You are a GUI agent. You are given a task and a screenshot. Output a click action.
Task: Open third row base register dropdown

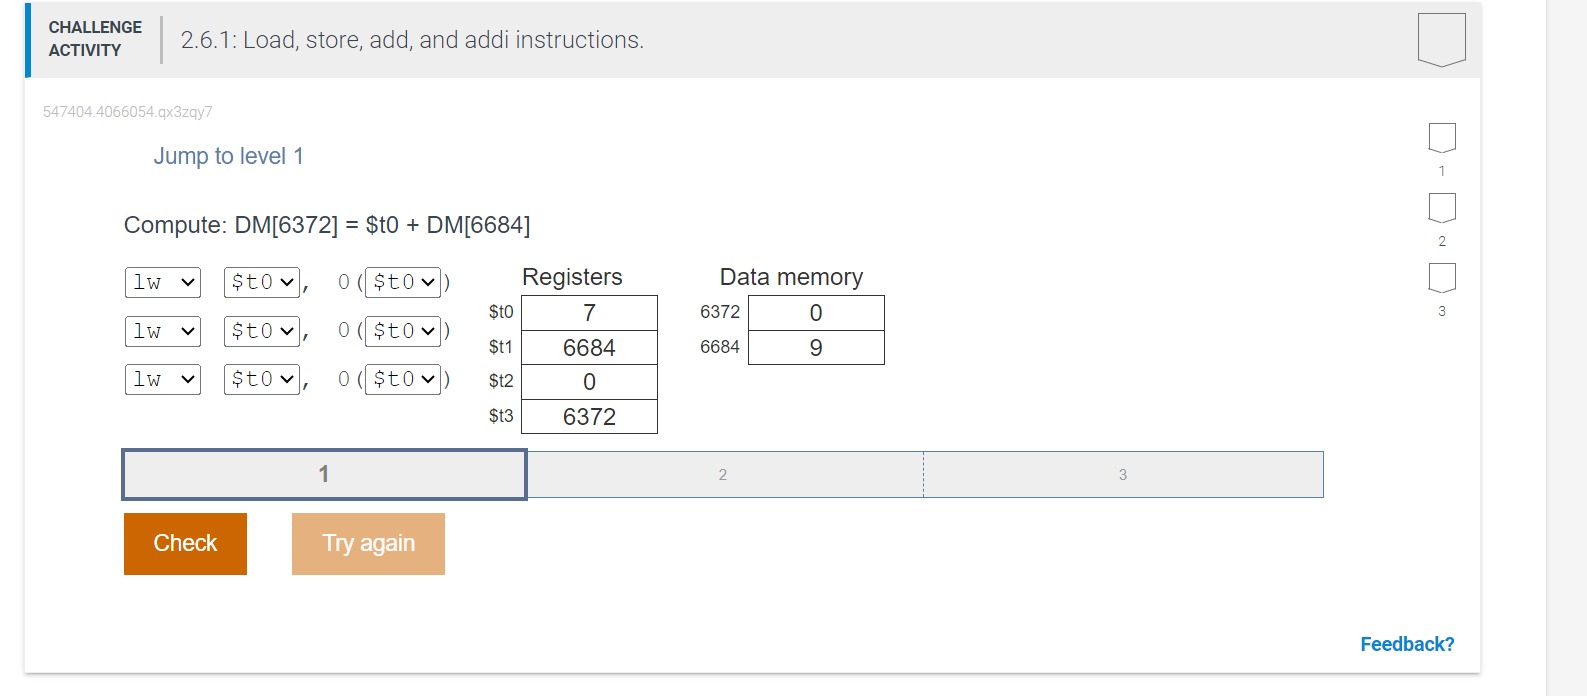(403, 379)
